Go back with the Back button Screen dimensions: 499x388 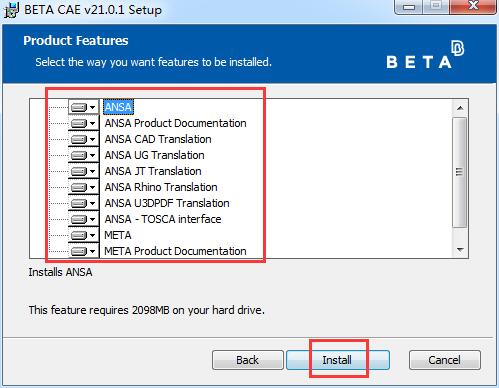point(248,360)
